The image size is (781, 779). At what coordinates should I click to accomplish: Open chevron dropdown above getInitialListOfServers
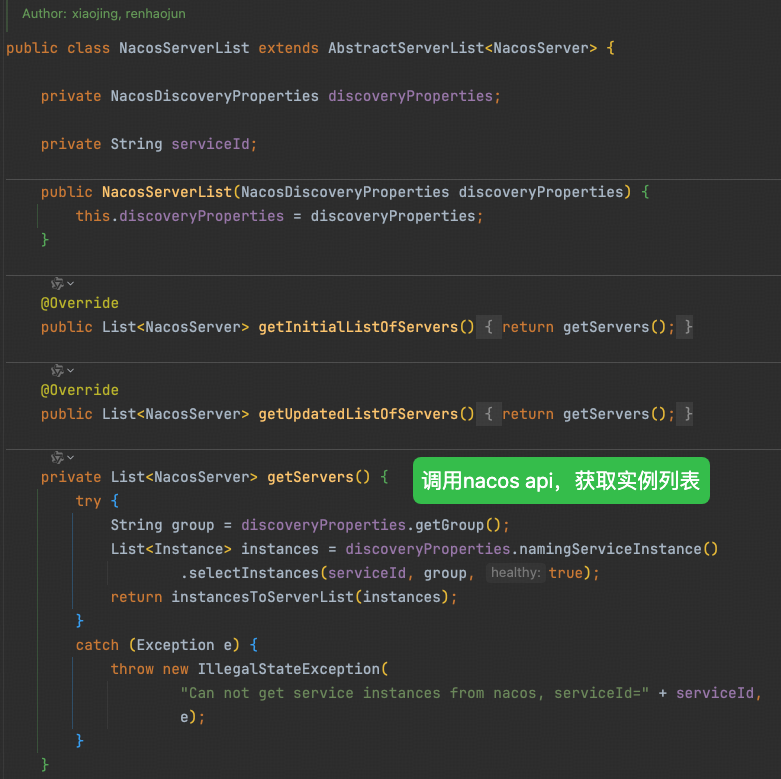tap(71, 284)
